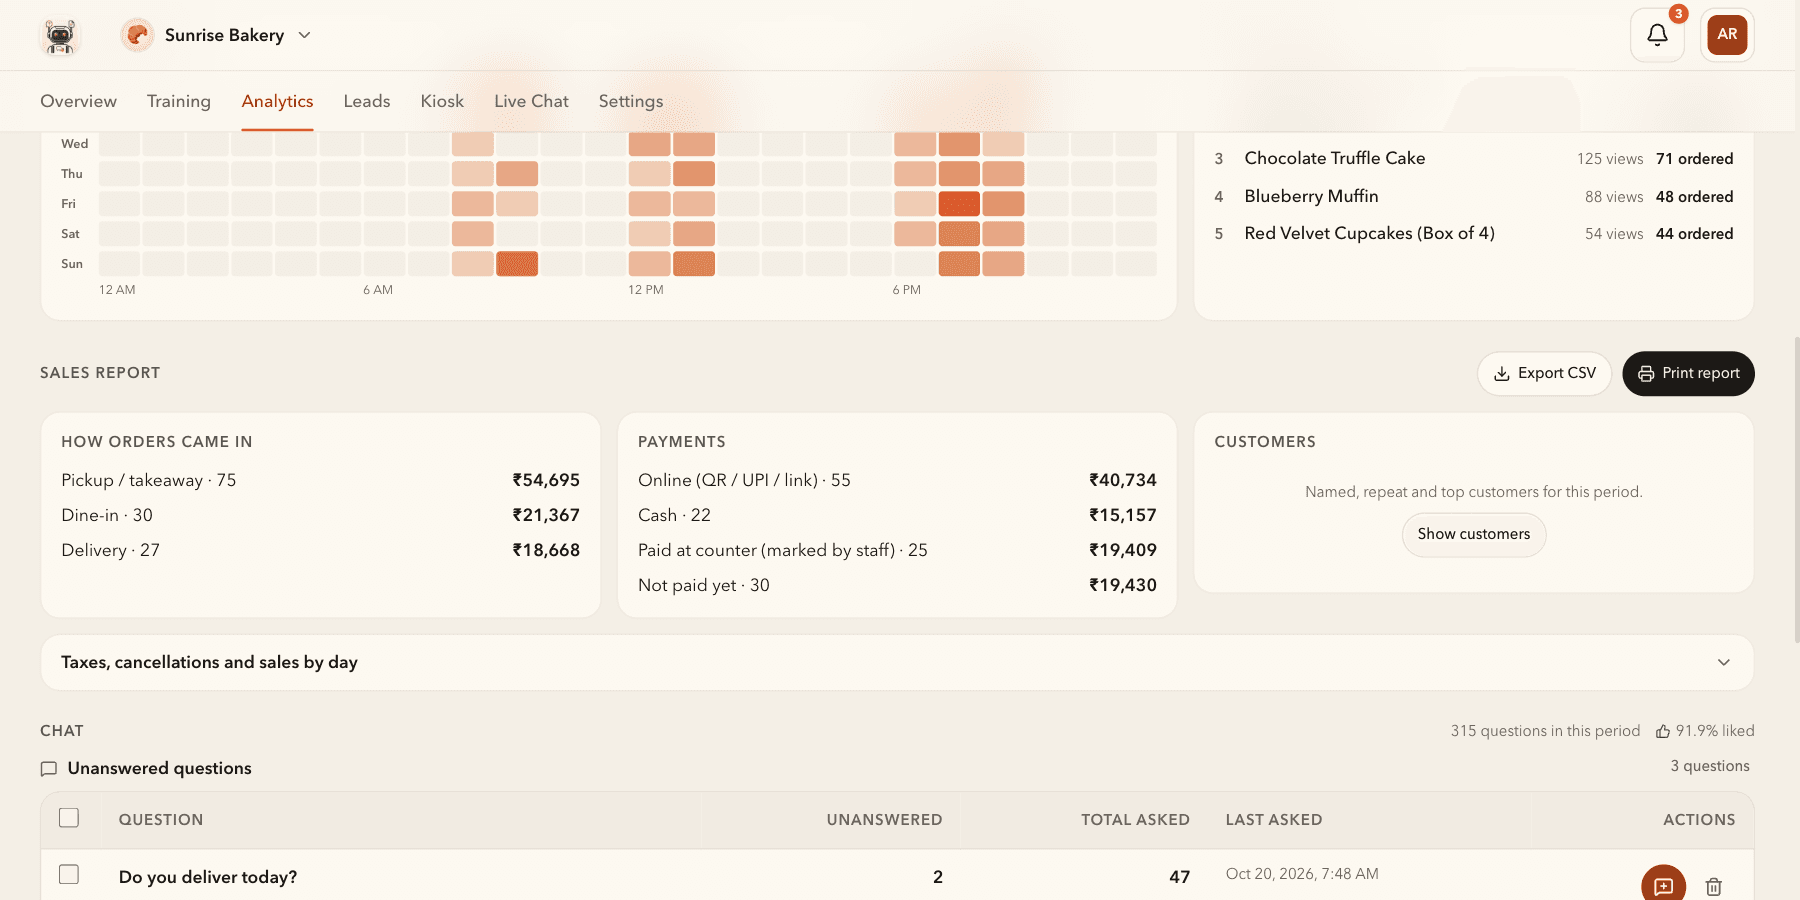Click the Sunrise Bakery croissant logo
This screenshot has height=900, width=1800.
point(137,35)
